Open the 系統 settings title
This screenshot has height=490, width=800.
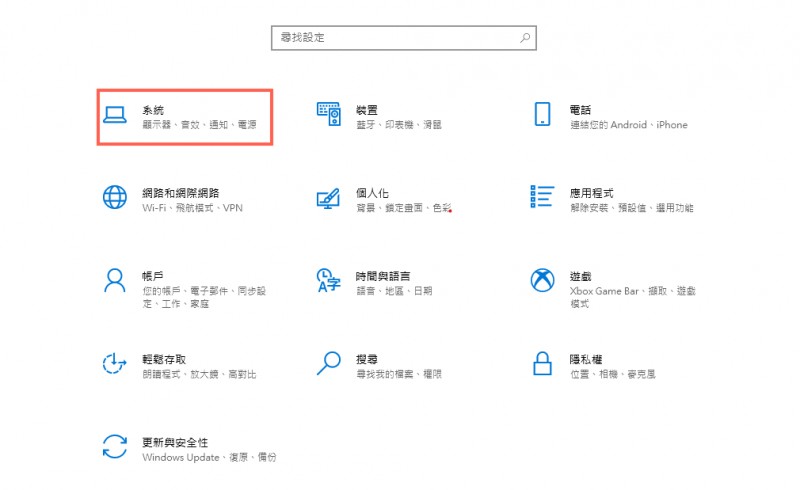[x=153, y=110]
